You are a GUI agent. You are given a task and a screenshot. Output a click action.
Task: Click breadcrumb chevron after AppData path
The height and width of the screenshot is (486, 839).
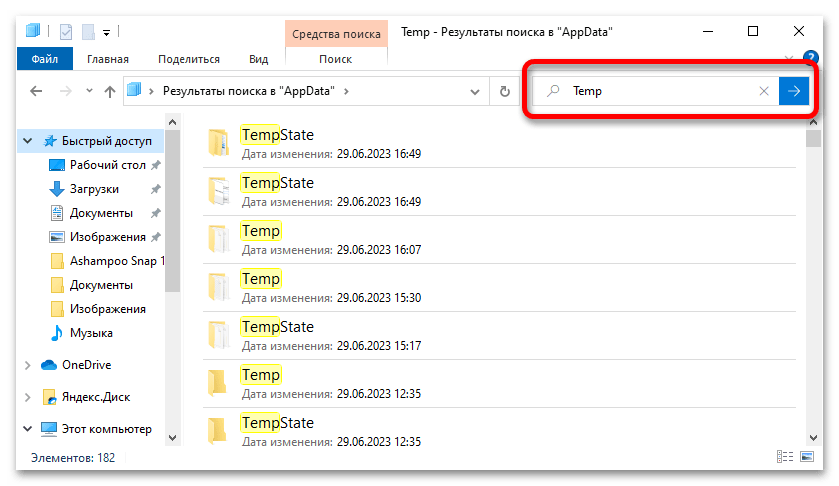click(346, 92)
